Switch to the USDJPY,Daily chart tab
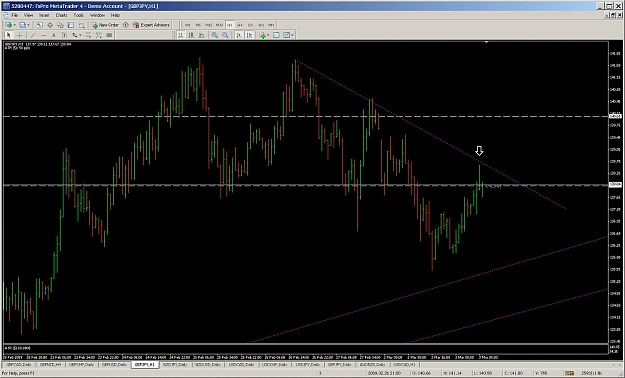625x378 pixels. pyautogui.click(x=308, y=364)
